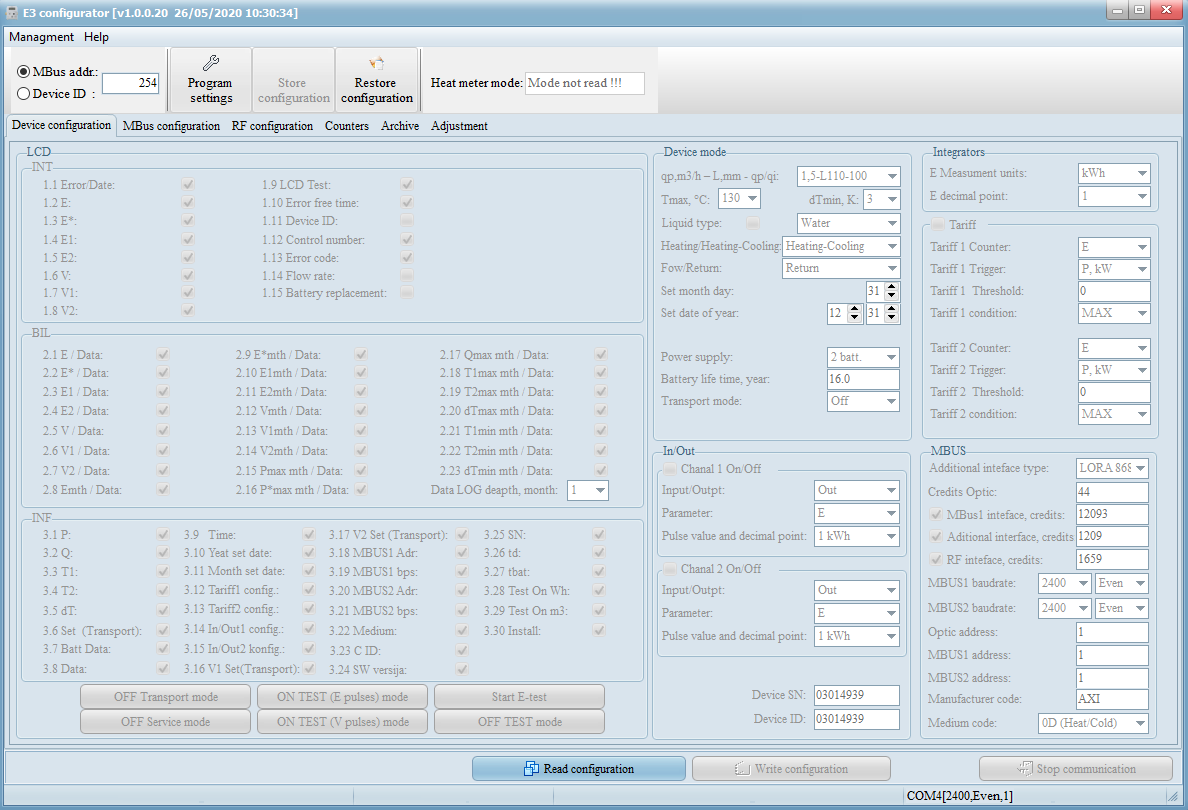Click the Store configuration toolbar button
1188x810 pixels.
point(293,81)
